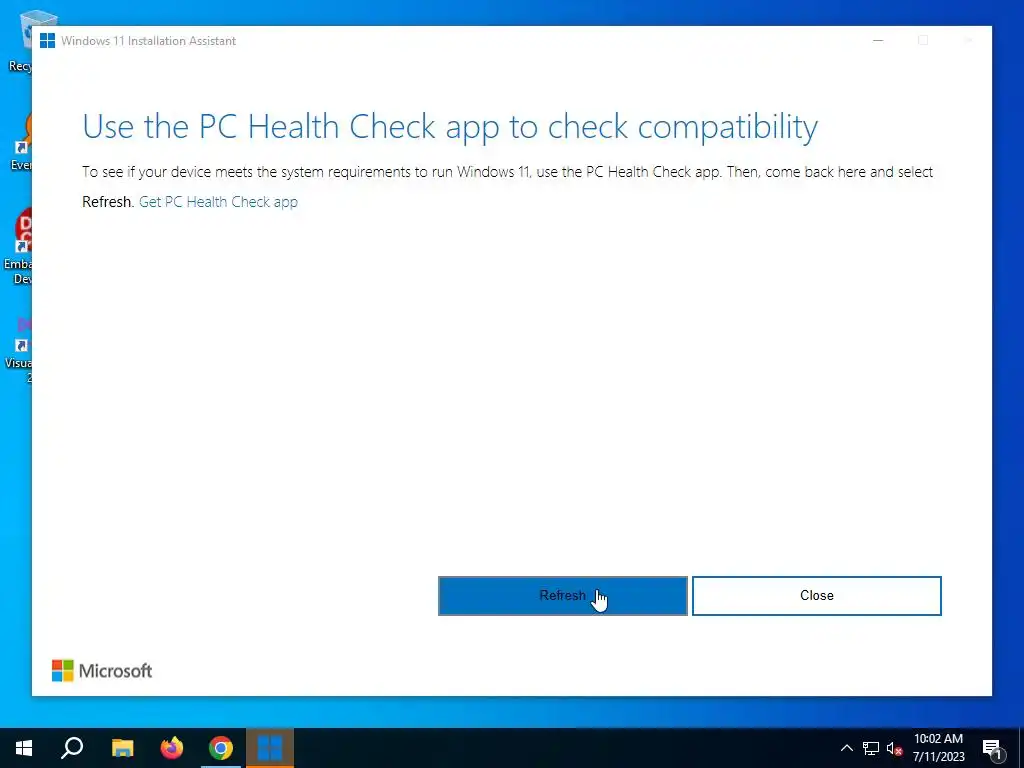Click the Recycle Bin desktop icon
Image resolution: width=1024 pixels, height=768 pixels.
point(21,40)
